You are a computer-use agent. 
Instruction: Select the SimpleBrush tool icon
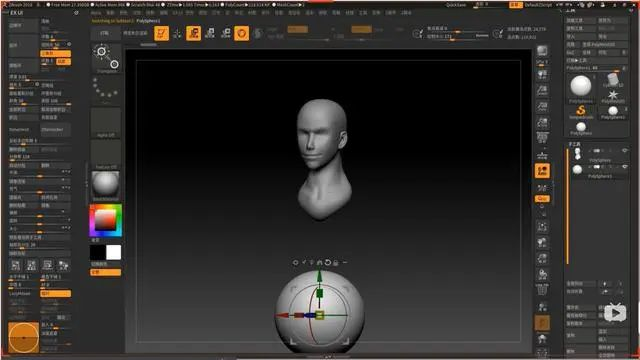pyautogui.click(x=581, y=112)
